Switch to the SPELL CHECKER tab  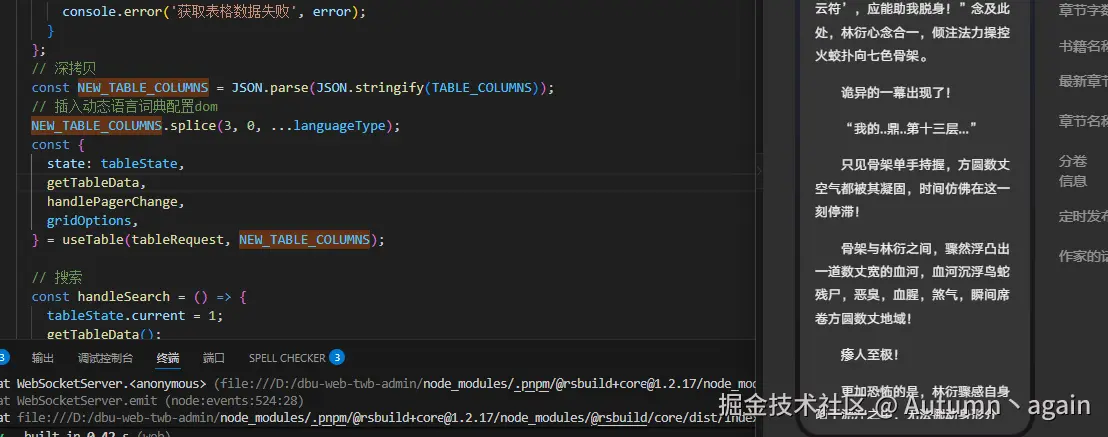287,358
